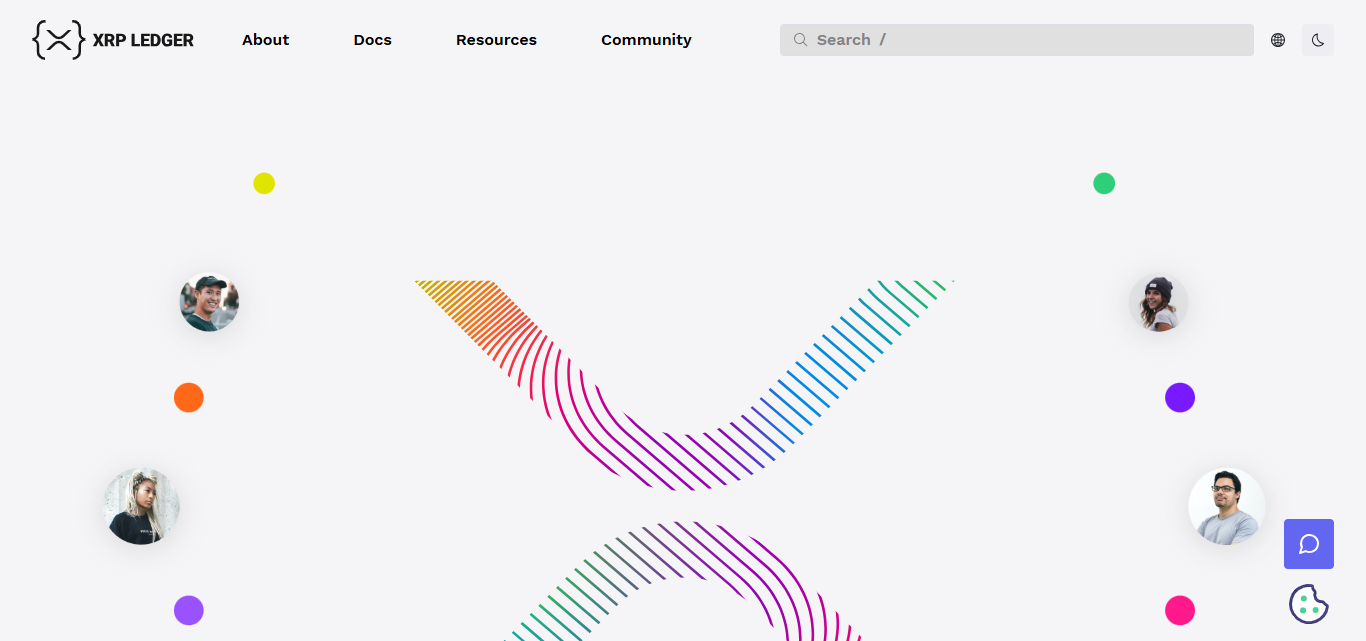Click the XRP Ledger logo

[113, 40]
